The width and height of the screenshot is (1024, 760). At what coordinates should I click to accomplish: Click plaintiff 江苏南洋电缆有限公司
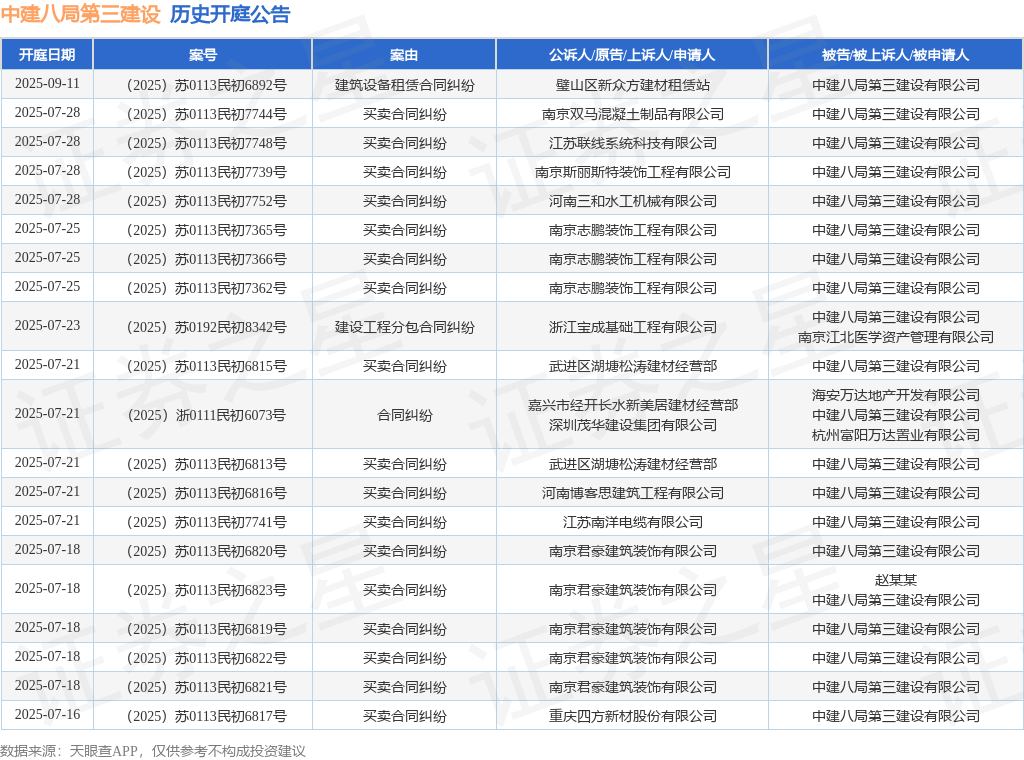[x=632, y=522]
